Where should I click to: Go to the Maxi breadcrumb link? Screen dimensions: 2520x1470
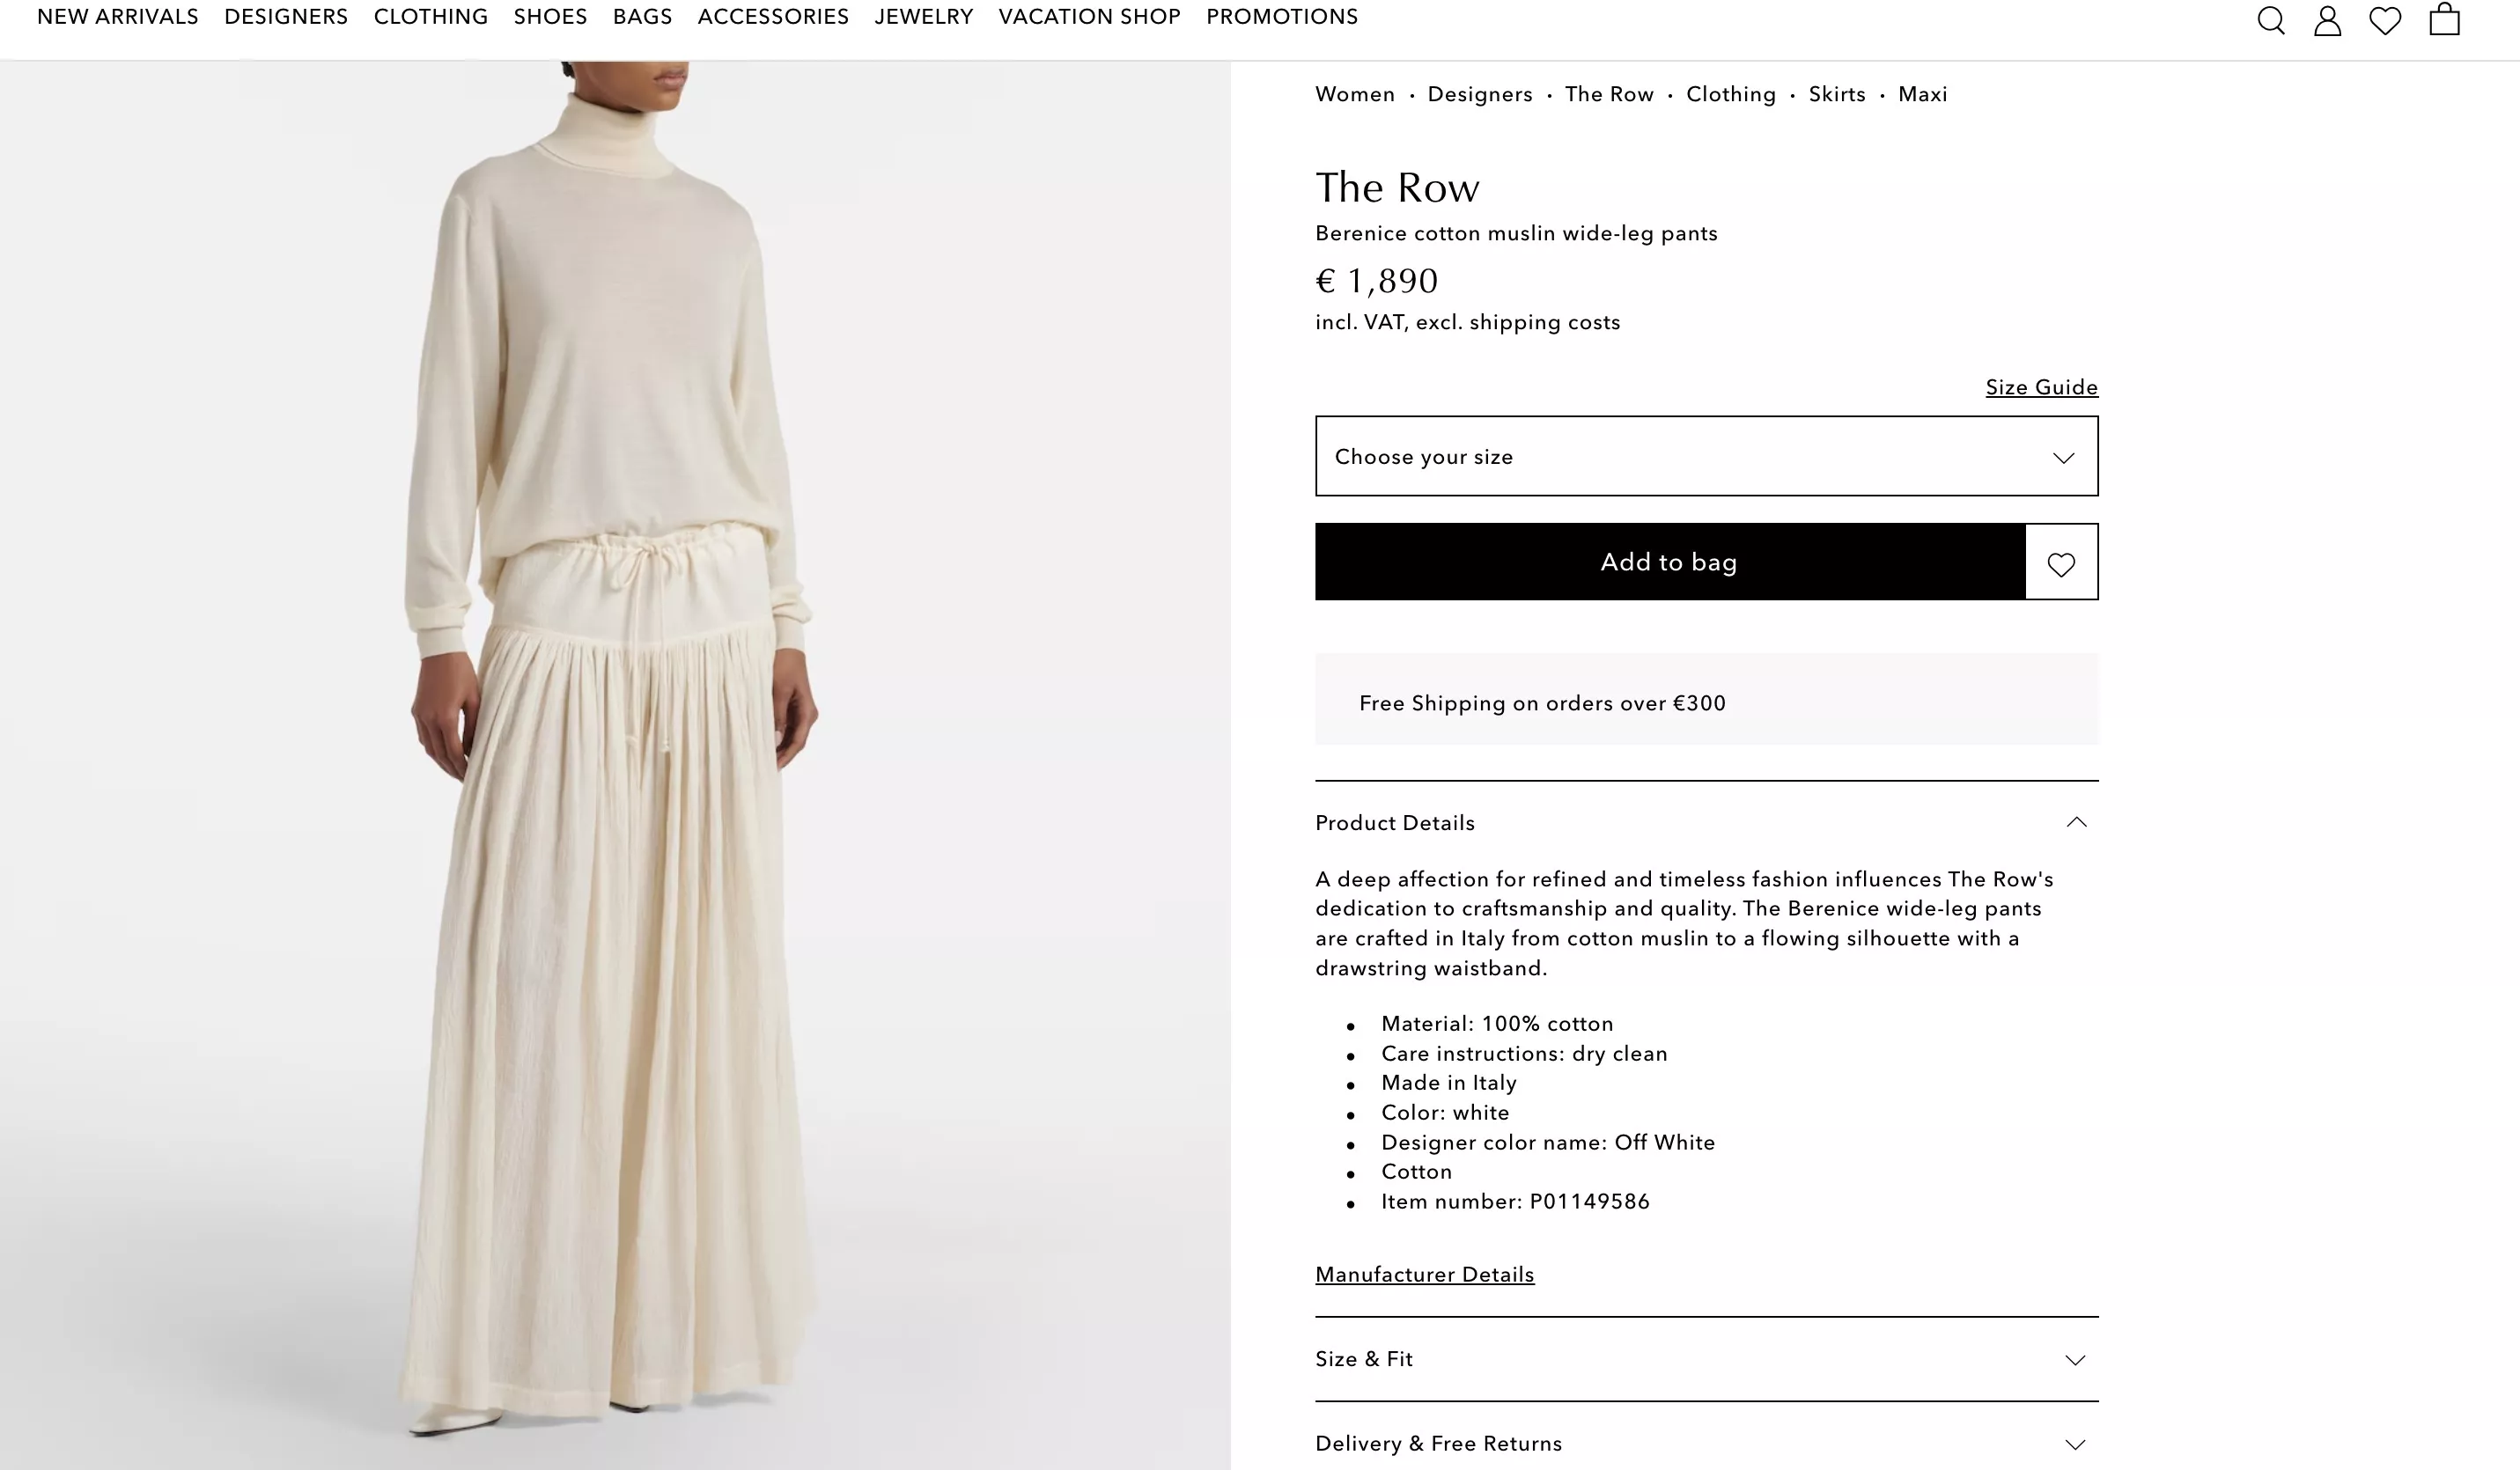[x=1922, y=94]
